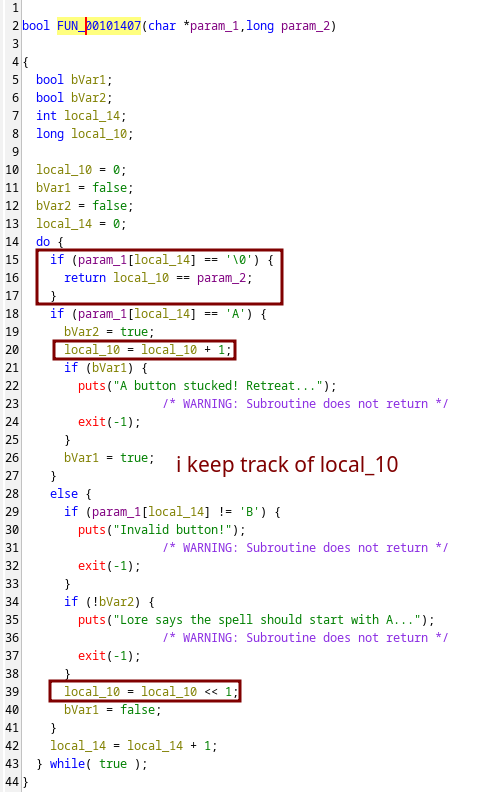Viewport: 492px width, 792px height.
Task: Click the puts call with 'A button stucked'
Action: [x=207, y=386]
